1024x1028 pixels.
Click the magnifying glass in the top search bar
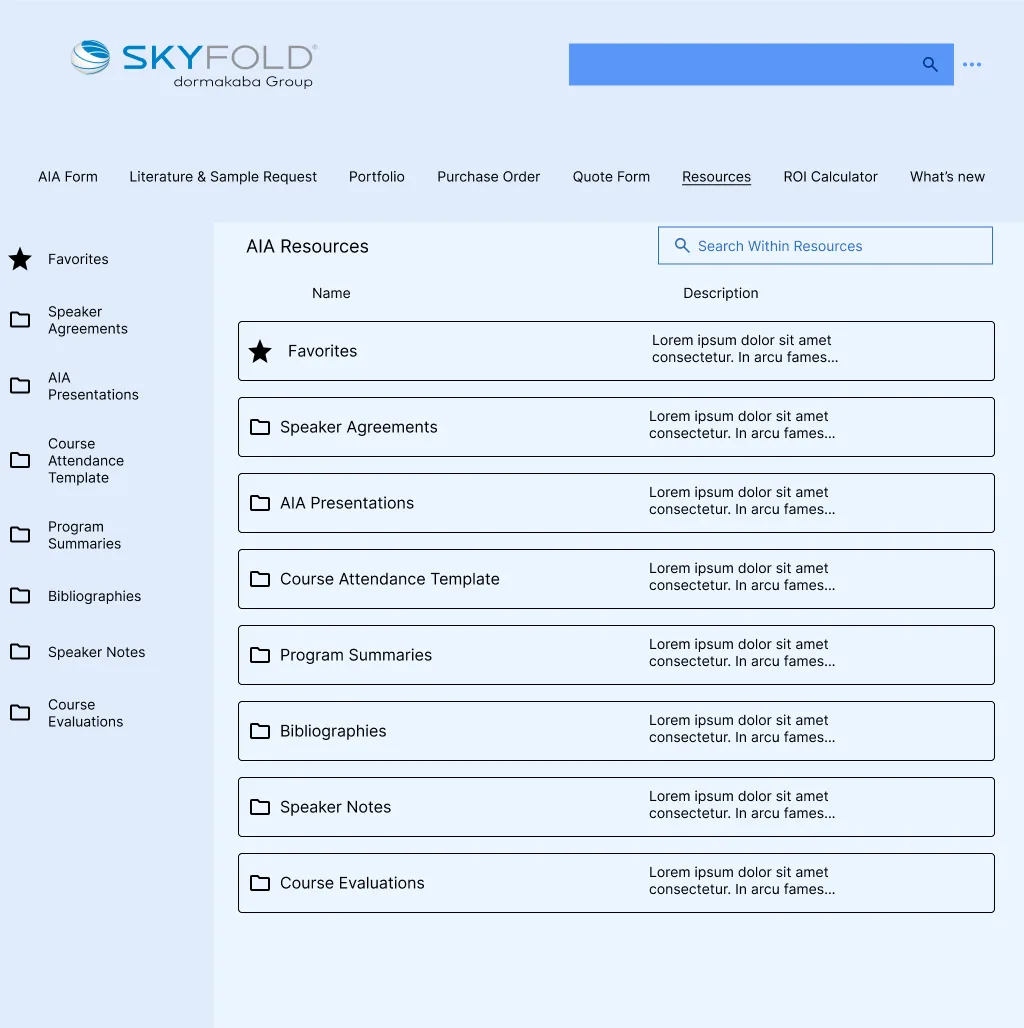(929, 64)
